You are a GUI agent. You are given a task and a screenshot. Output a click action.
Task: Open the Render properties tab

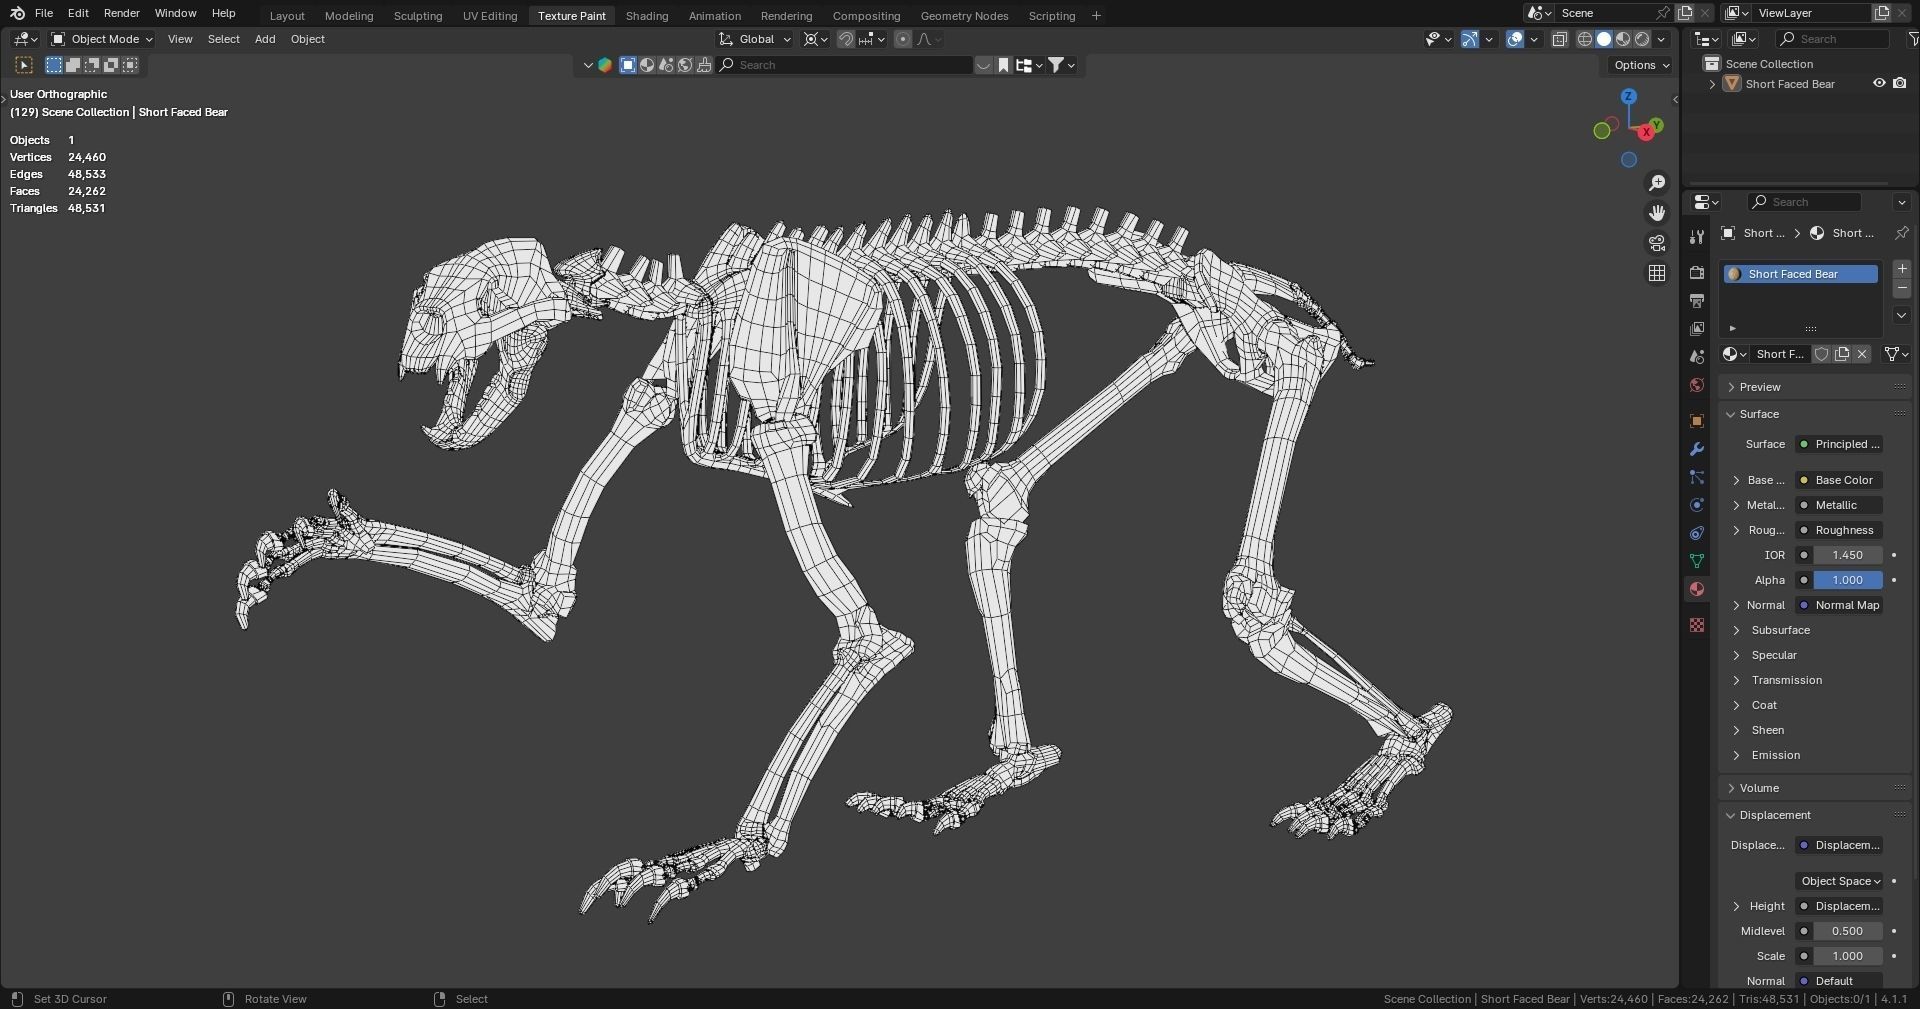tap(1696, 272)
